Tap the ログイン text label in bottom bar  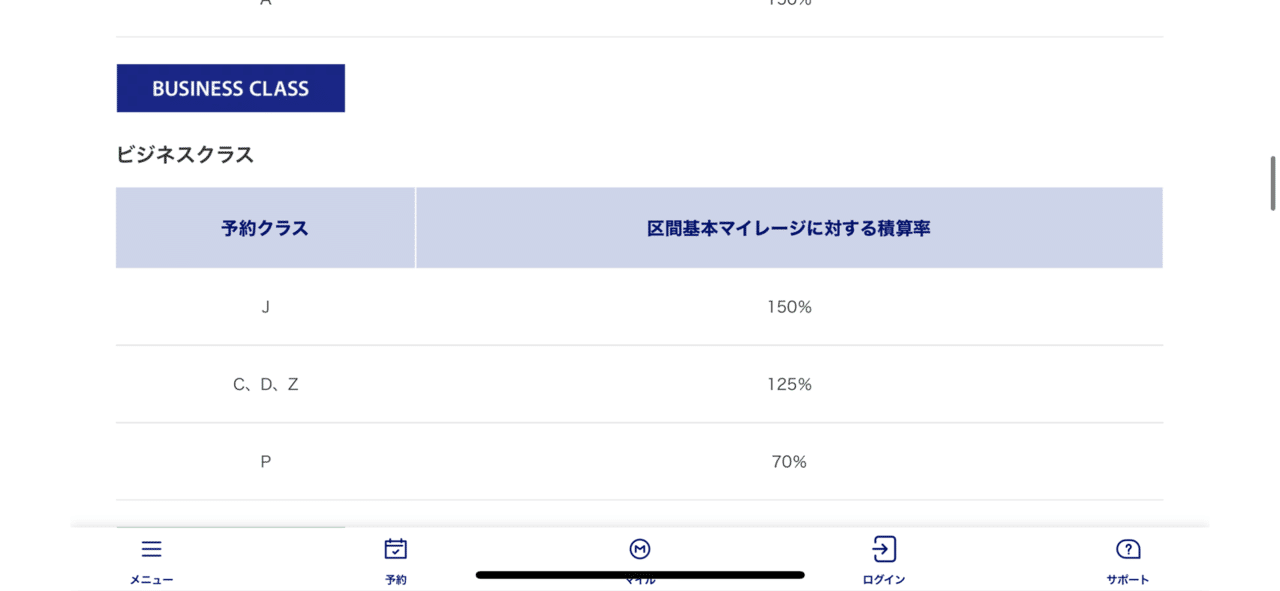point(884,580)
